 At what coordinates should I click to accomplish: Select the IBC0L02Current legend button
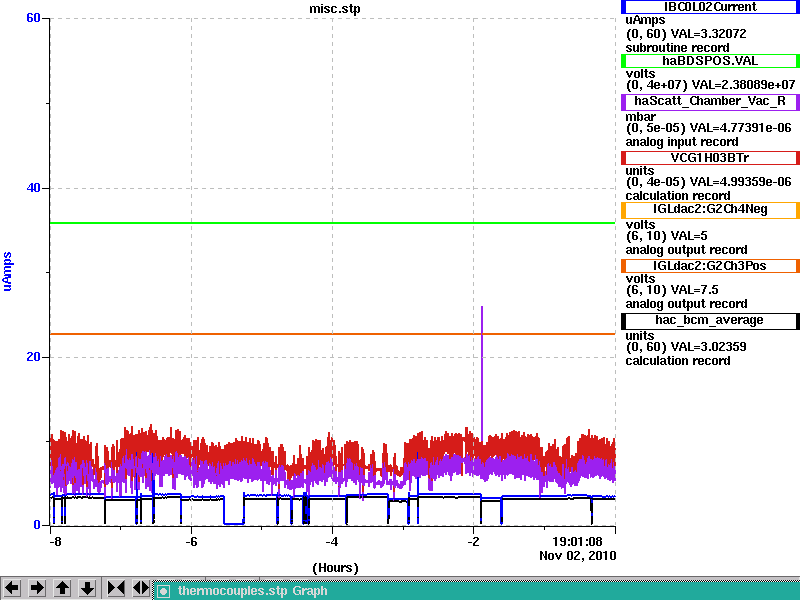(x=710, y=7)
